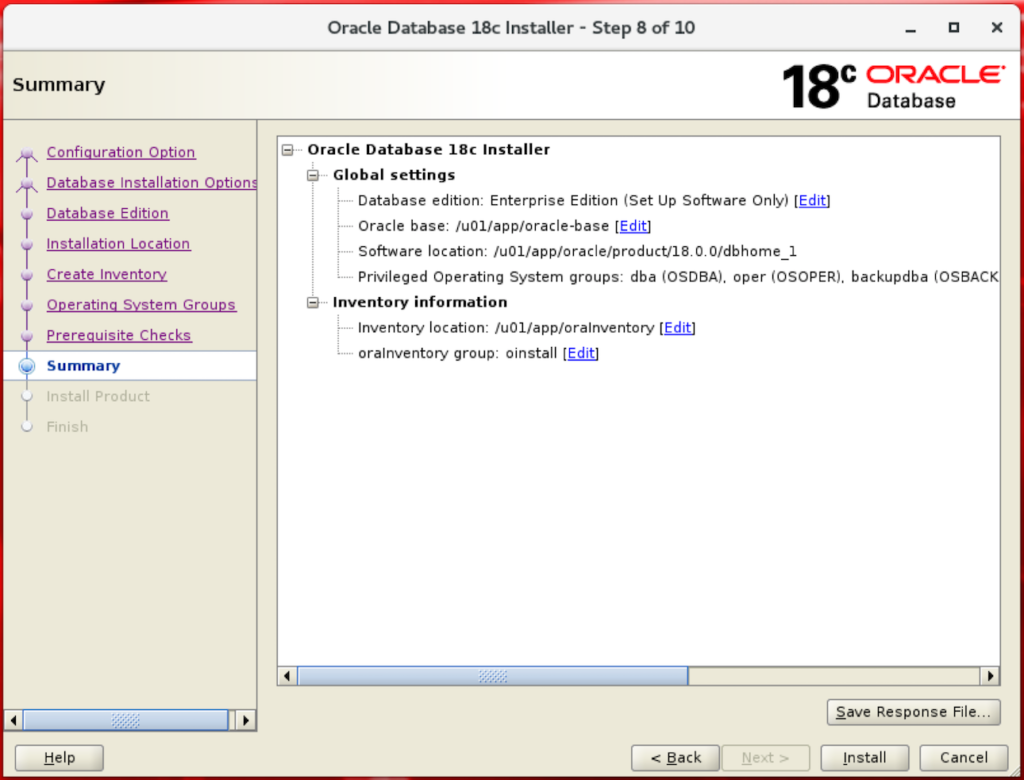Open Help for the installer
This screenshot has width=1024, height=780.
[59, 758]
